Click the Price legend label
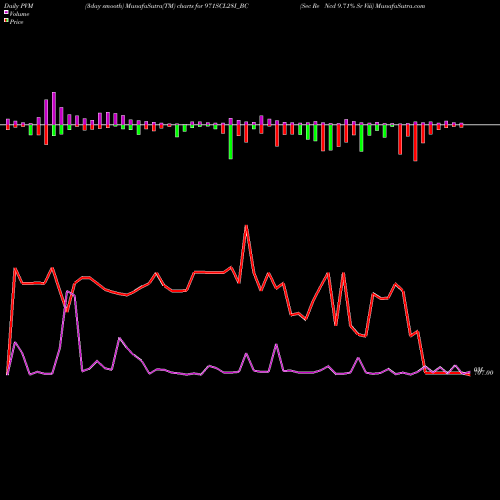This screenshot has width=500, height=500. (x=16, y=22)
